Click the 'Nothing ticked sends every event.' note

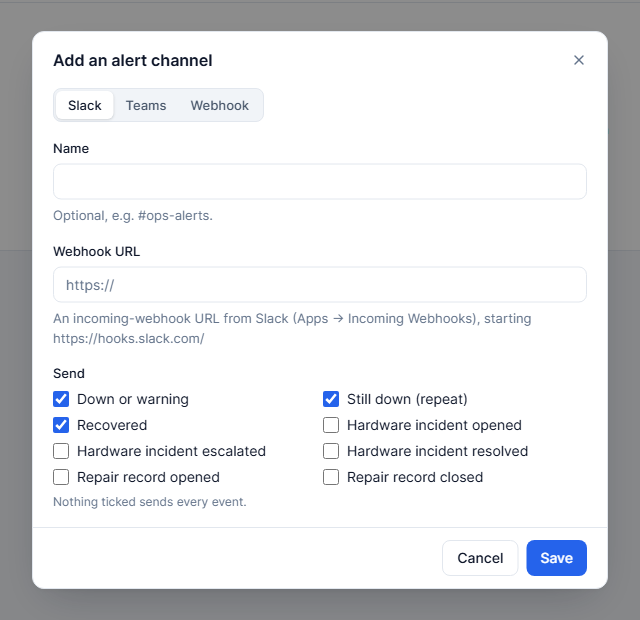(x=150, y=502)
